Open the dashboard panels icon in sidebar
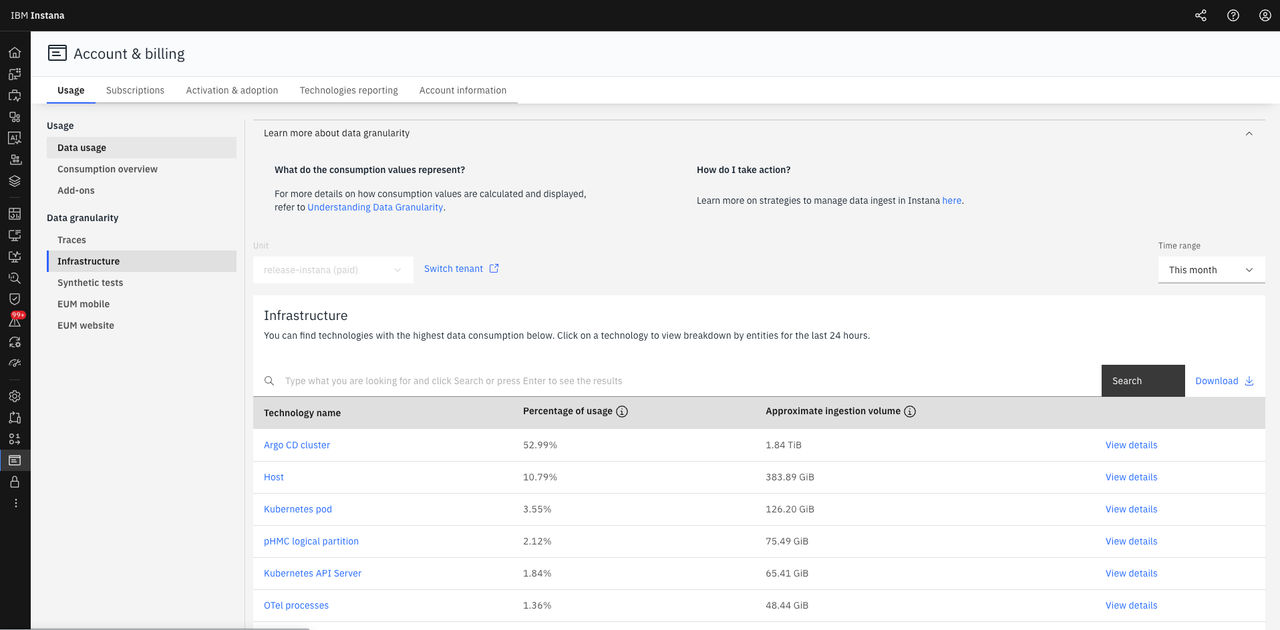This screenshot has width=1280, height=630. [14, 213]
